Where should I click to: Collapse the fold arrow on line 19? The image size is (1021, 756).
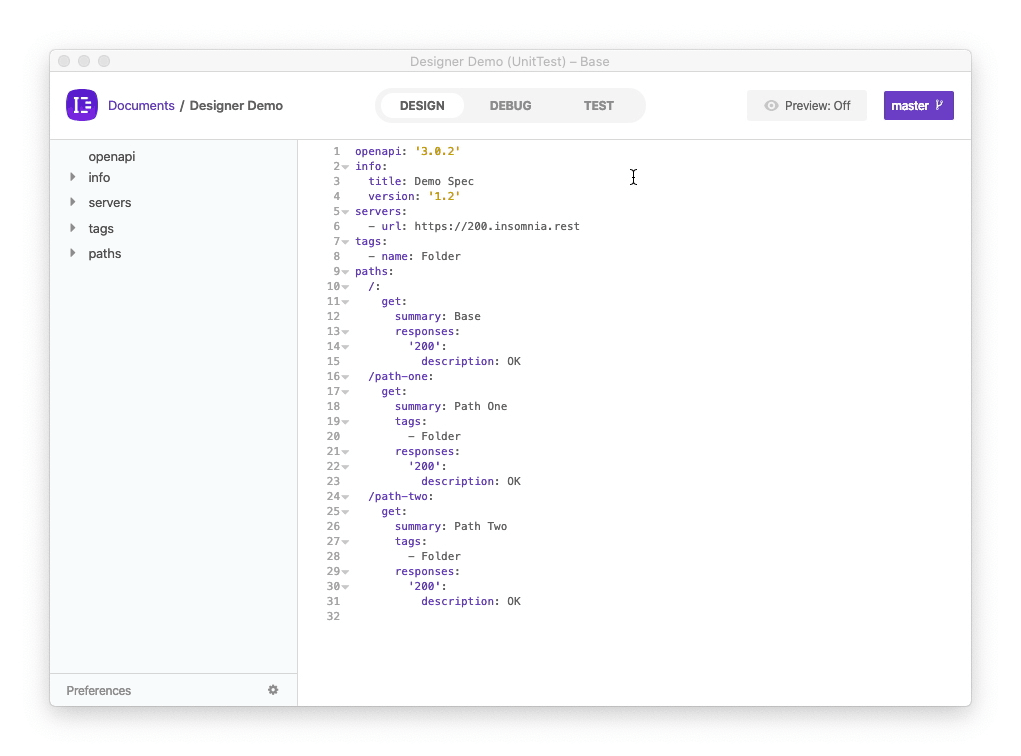(346, 421)
